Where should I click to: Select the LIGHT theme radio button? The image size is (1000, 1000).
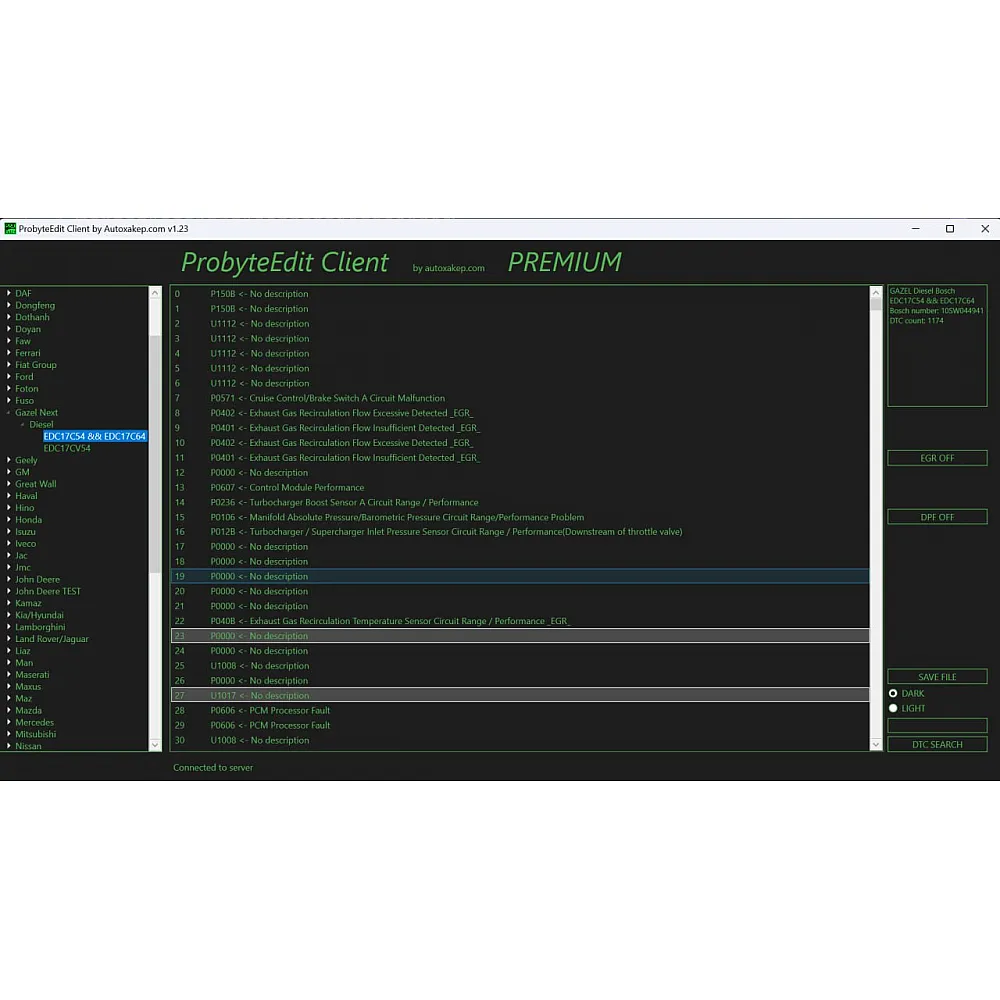[893, 708]
